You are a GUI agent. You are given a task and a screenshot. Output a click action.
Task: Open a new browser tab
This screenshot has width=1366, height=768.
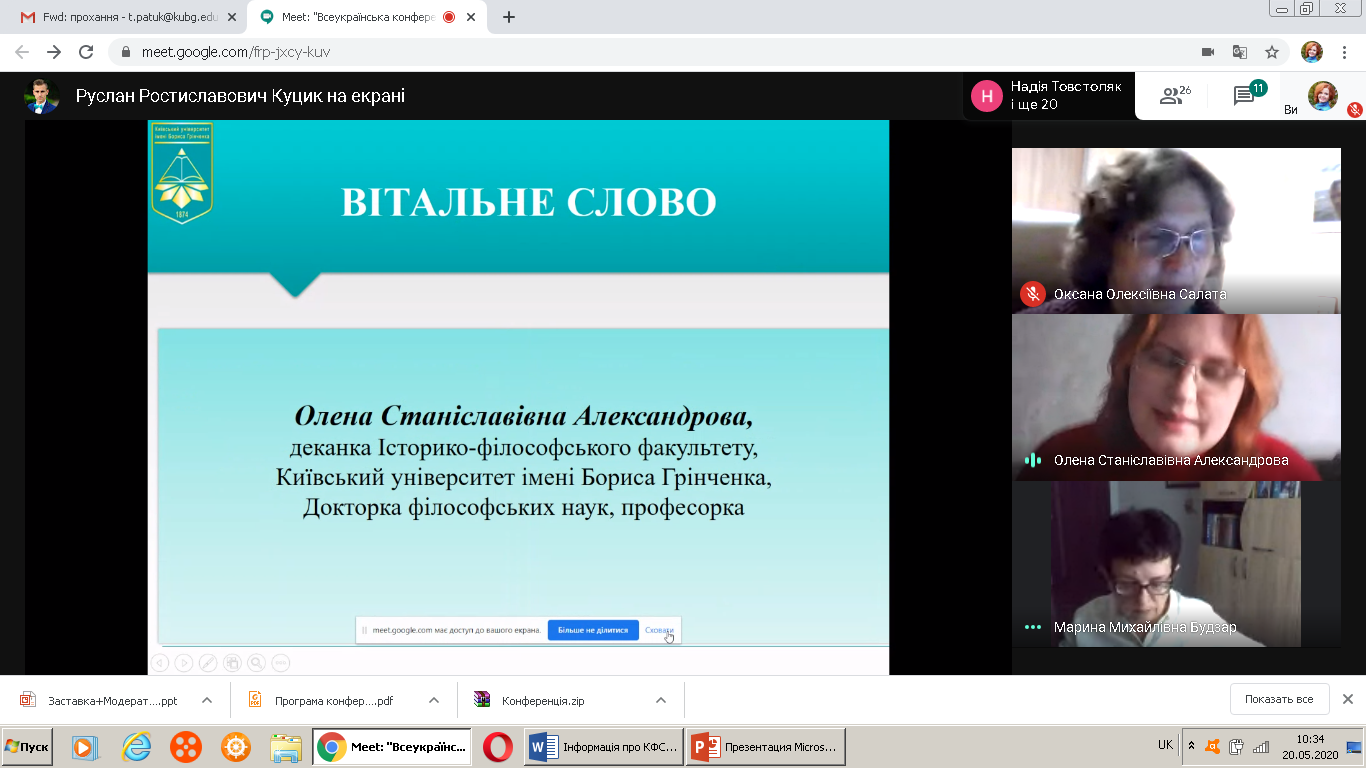[509, 17]
